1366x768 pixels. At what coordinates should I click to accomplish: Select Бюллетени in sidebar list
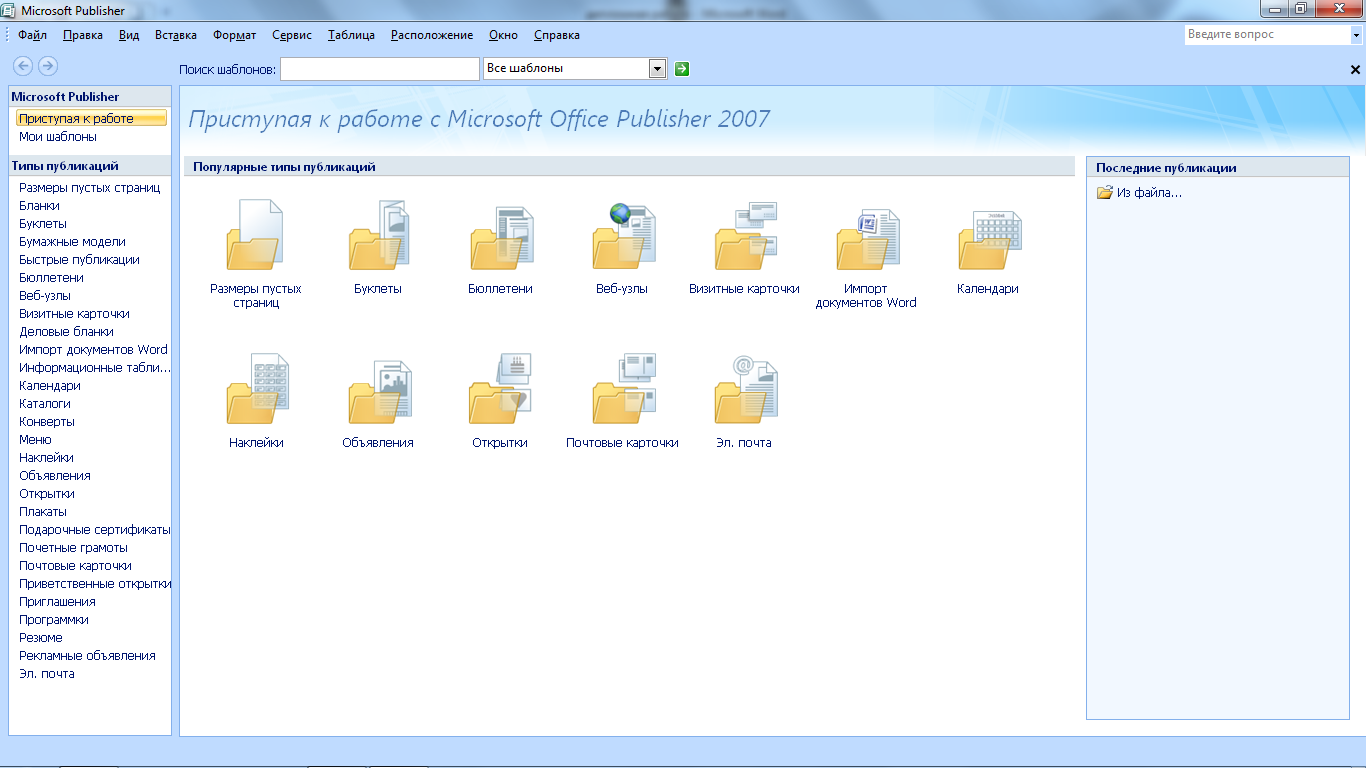coord(51,278)
